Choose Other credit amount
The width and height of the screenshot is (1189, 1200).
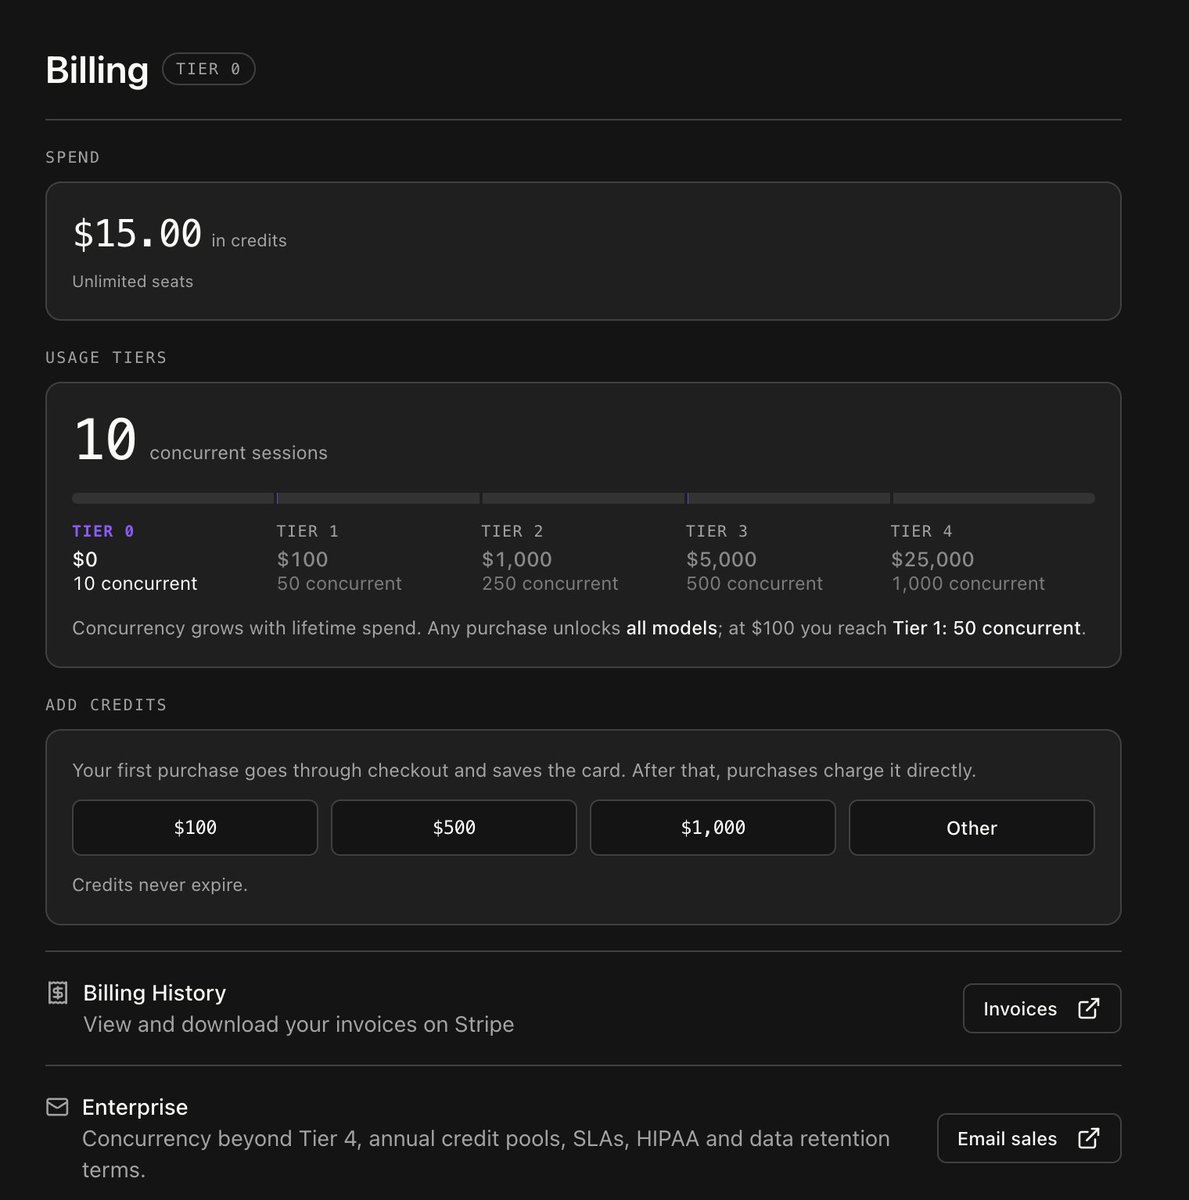(x=972, y=828)
